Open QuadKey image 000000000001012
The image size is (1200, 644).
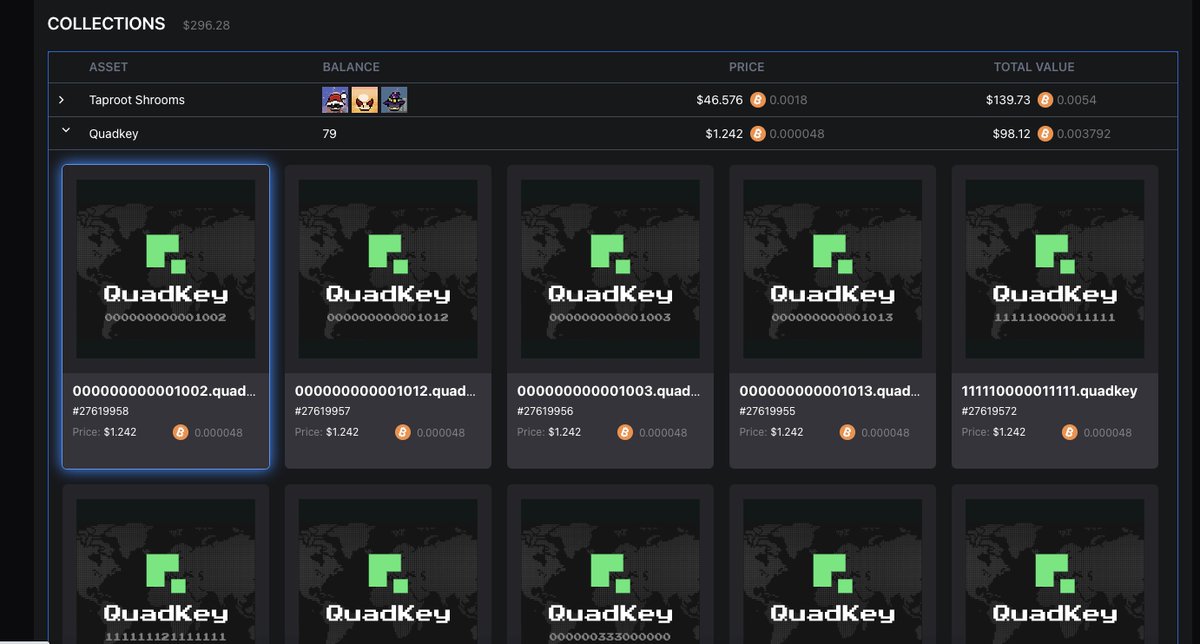[388, 269]
